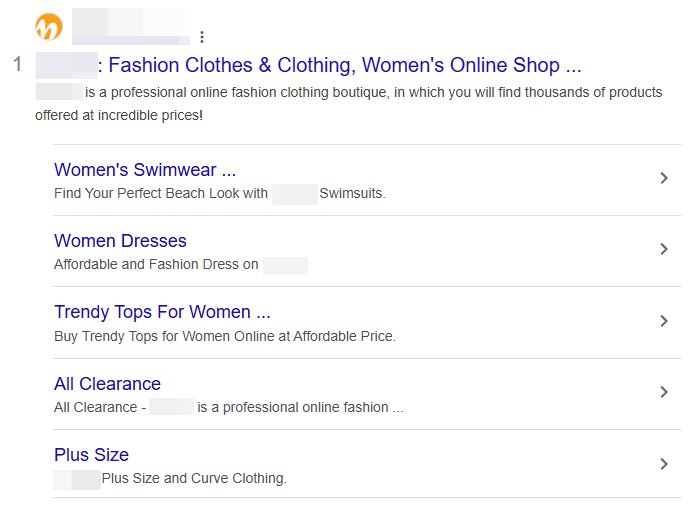The width and height of the screenshot is (700, 512).
Task: Visit the Trendy Tops For Women link
Action: pyautogui.click(x=162, y=312)
